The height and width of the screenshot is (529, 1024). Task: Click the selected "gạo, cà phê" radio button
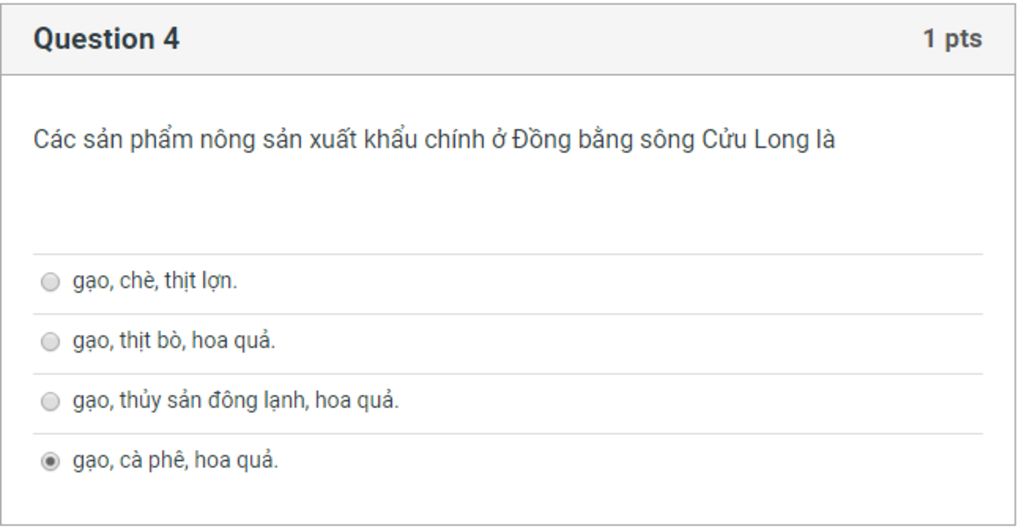pyautogui.click(x=50, y=462)
